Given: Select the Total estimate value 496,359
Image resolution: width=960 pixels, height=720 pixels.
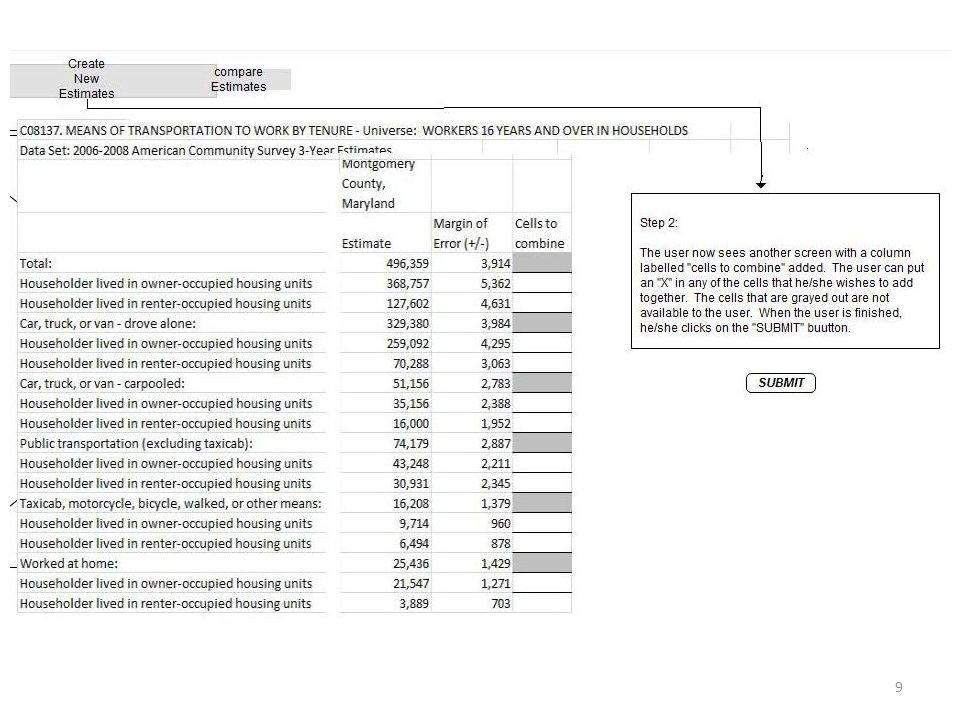Looking at the screenshot, I should [x=407, y=263].
